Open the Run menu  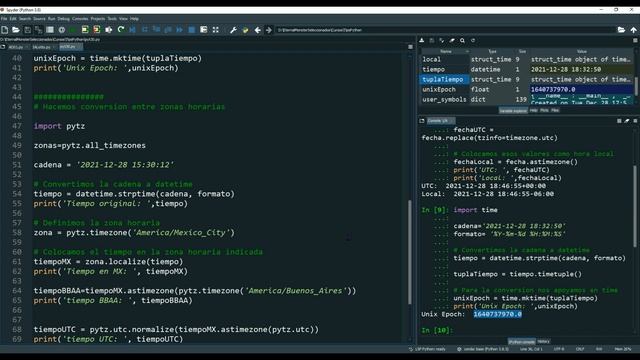click(51, 19)
